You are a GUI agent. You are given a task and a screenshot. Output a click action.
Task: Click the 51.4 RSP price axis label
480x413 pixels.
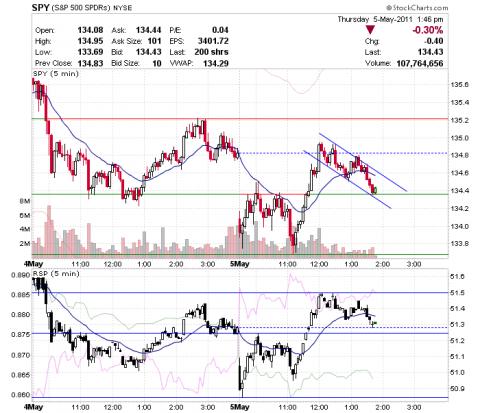pyautogui.click(x=457, y=309)
